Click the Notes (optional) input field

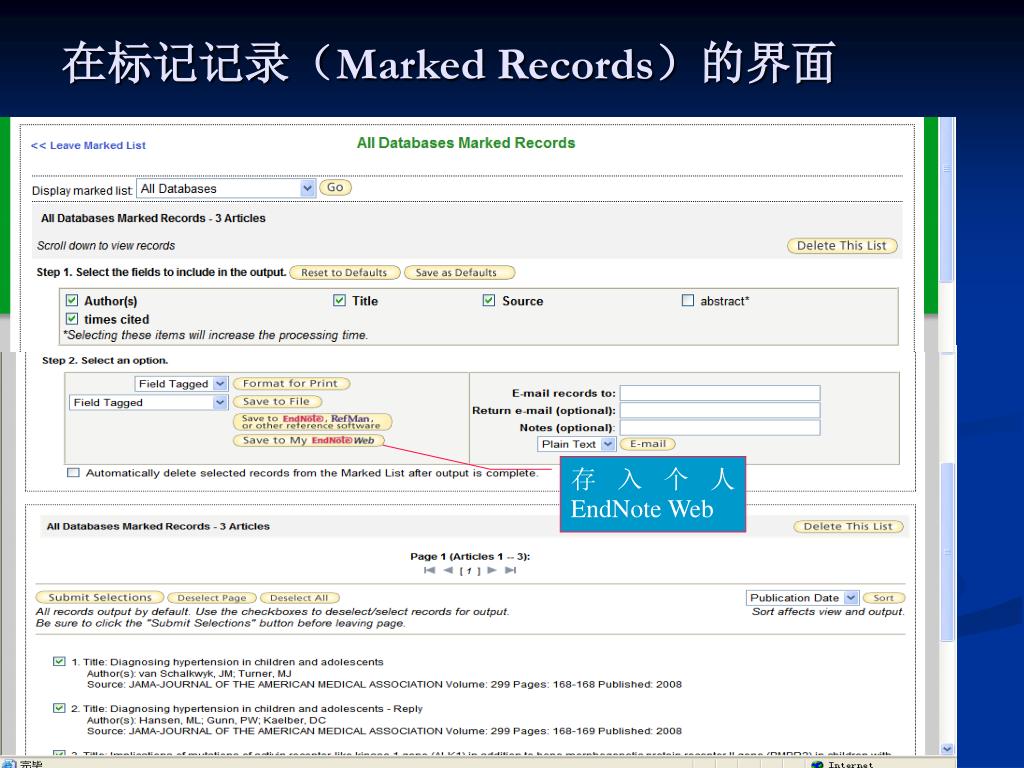coord(720,427)
